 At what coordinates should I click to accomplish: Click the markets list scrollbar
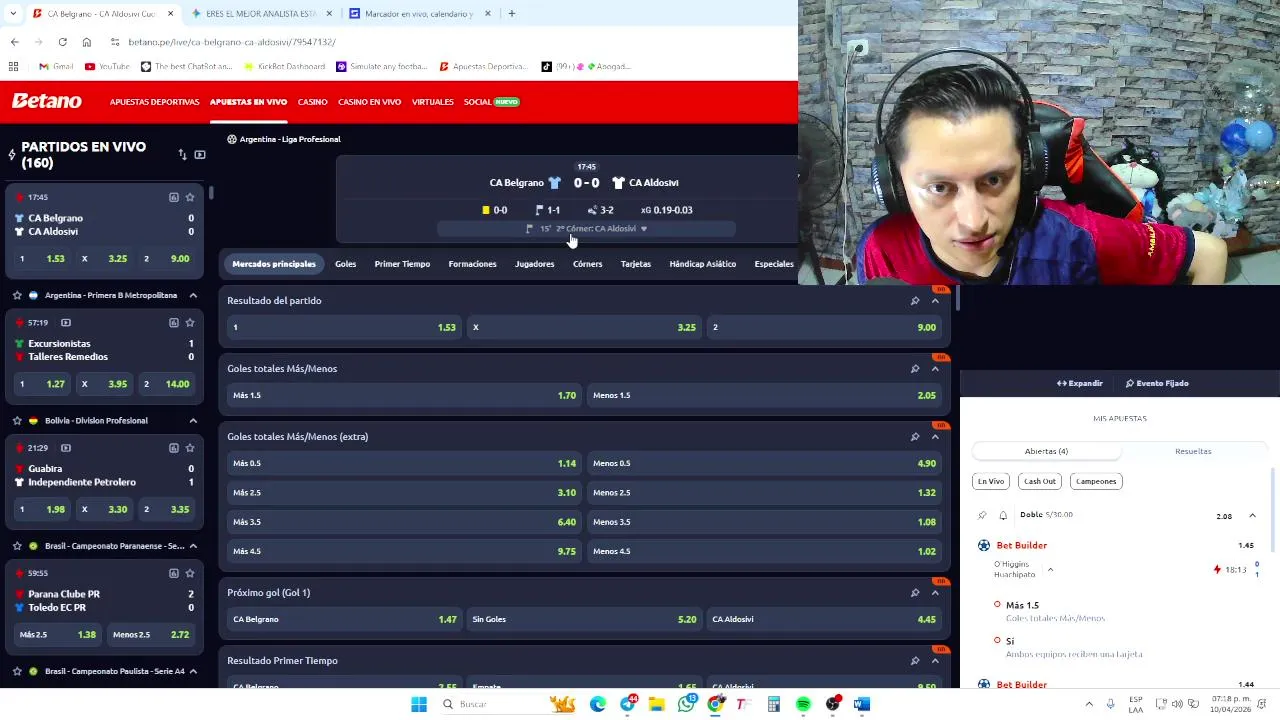pyautogui.click(x=957, y=298)
